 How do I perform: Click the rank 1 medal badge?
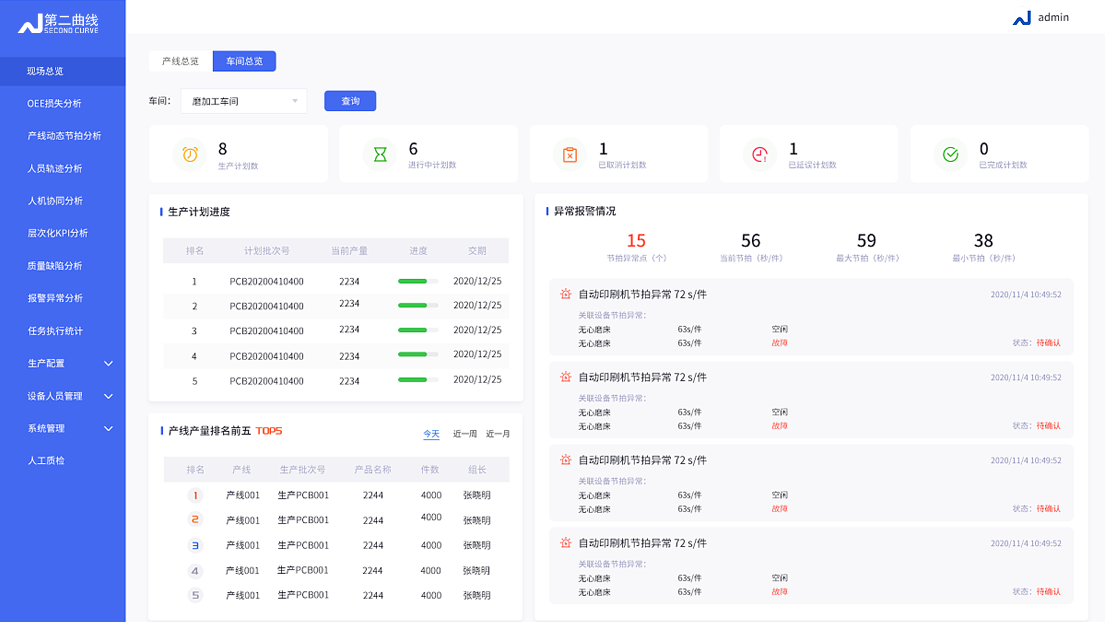tap(195, 495)
